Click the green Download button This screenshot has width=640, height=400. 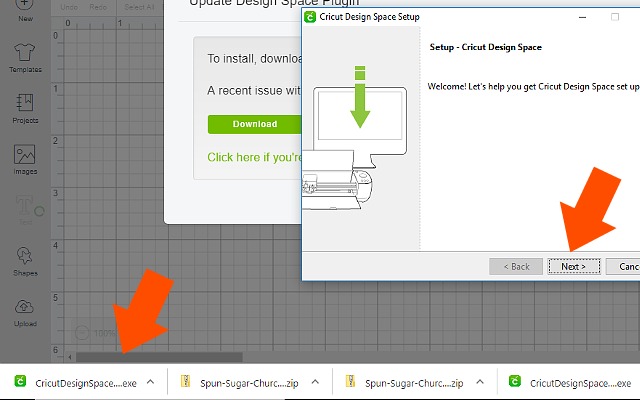pyautogui.click(x=255, y=124)
